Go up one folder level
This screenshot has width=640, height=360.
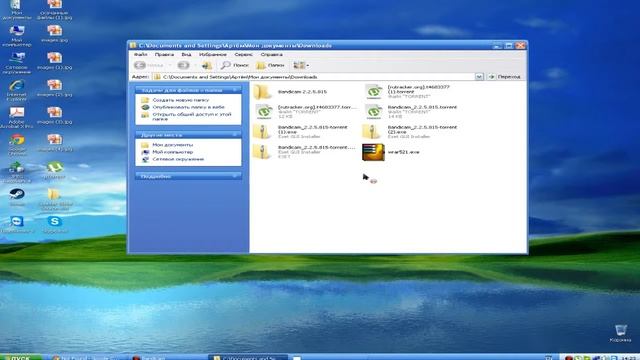[x=207, y=65]
